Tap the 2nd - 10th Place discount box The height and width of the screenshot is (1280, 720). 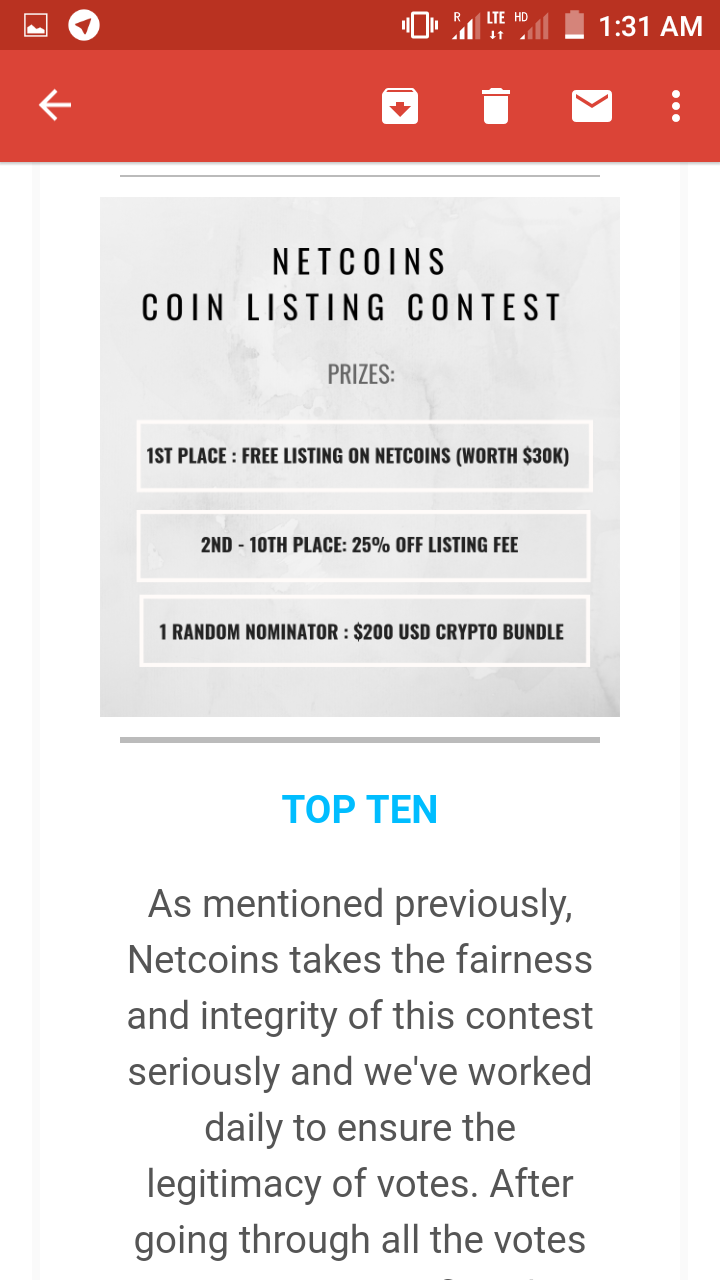pos(363,545)
